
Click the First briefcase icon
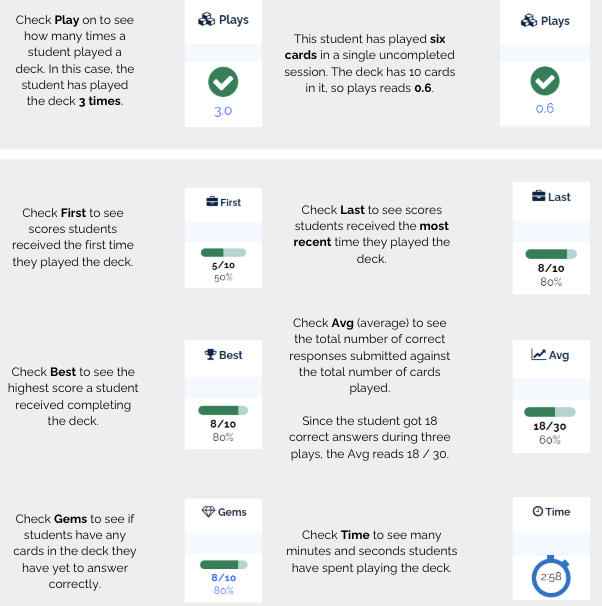coord(212,202)
